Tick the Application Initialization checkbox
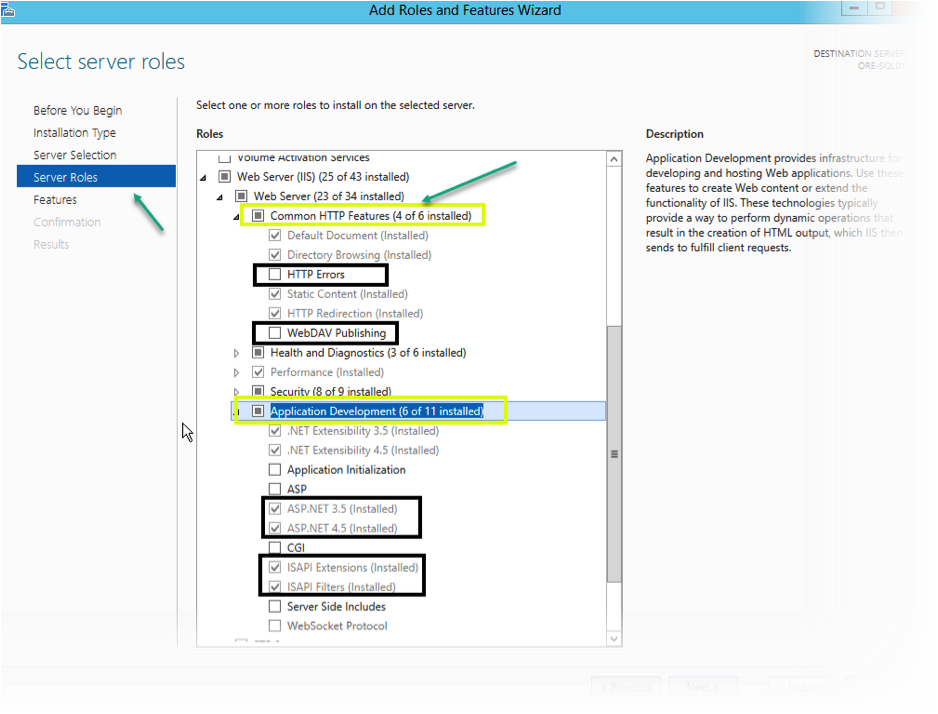The width and height of the screenshot is (938, 714). (x=275, y=469)
